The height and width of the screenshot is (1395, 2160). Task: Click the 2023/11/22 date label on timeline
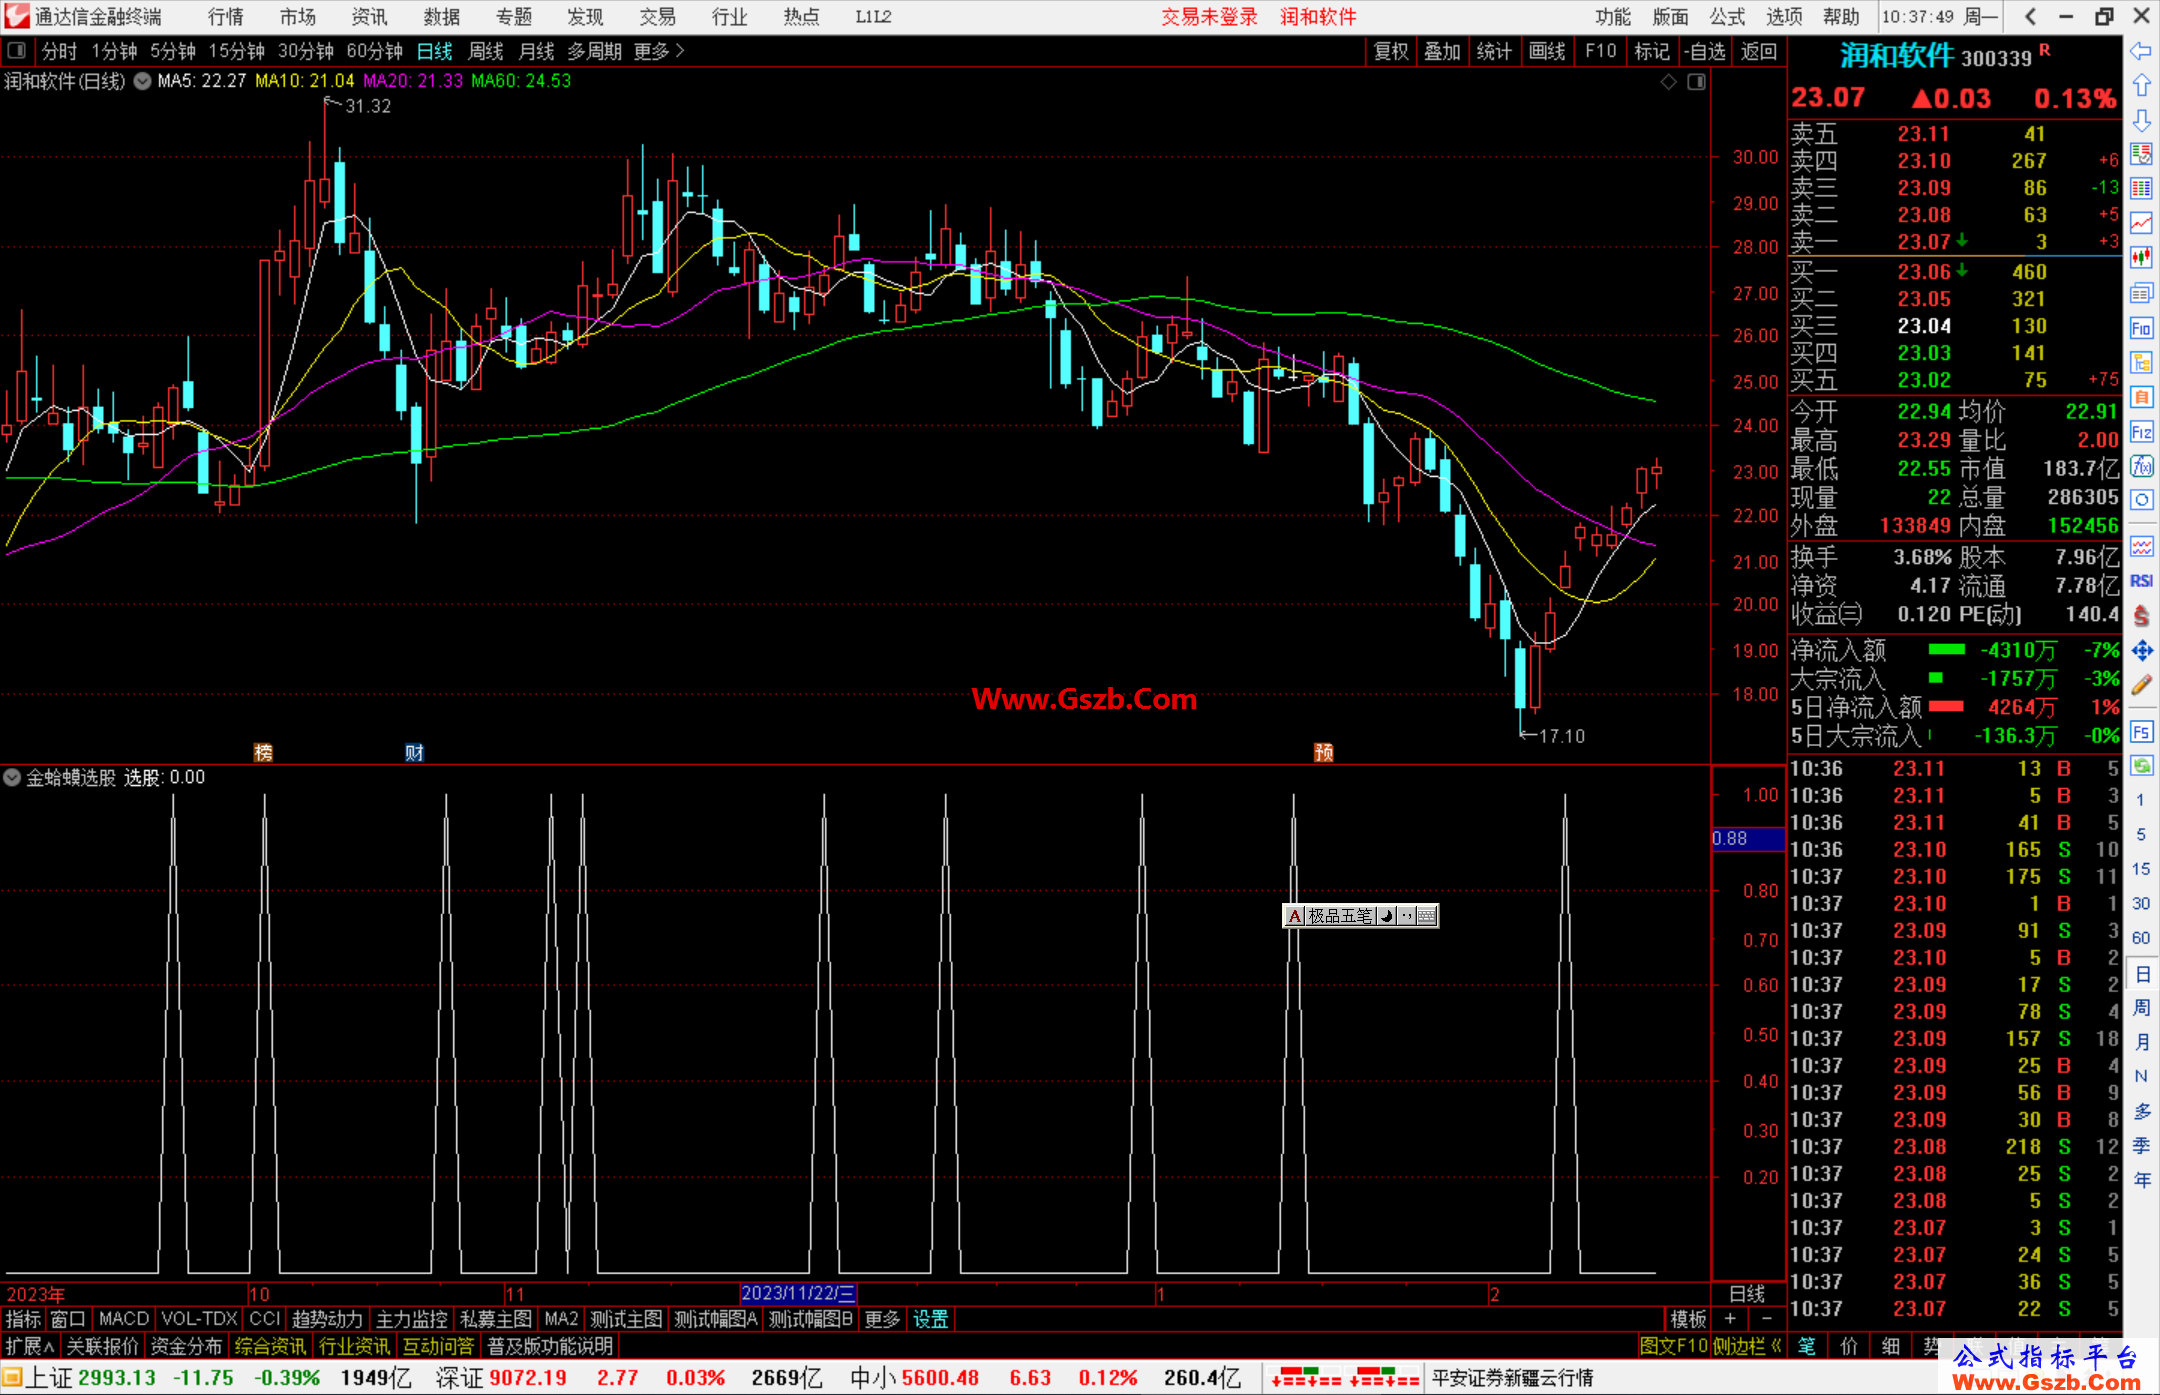(798, 1293)
